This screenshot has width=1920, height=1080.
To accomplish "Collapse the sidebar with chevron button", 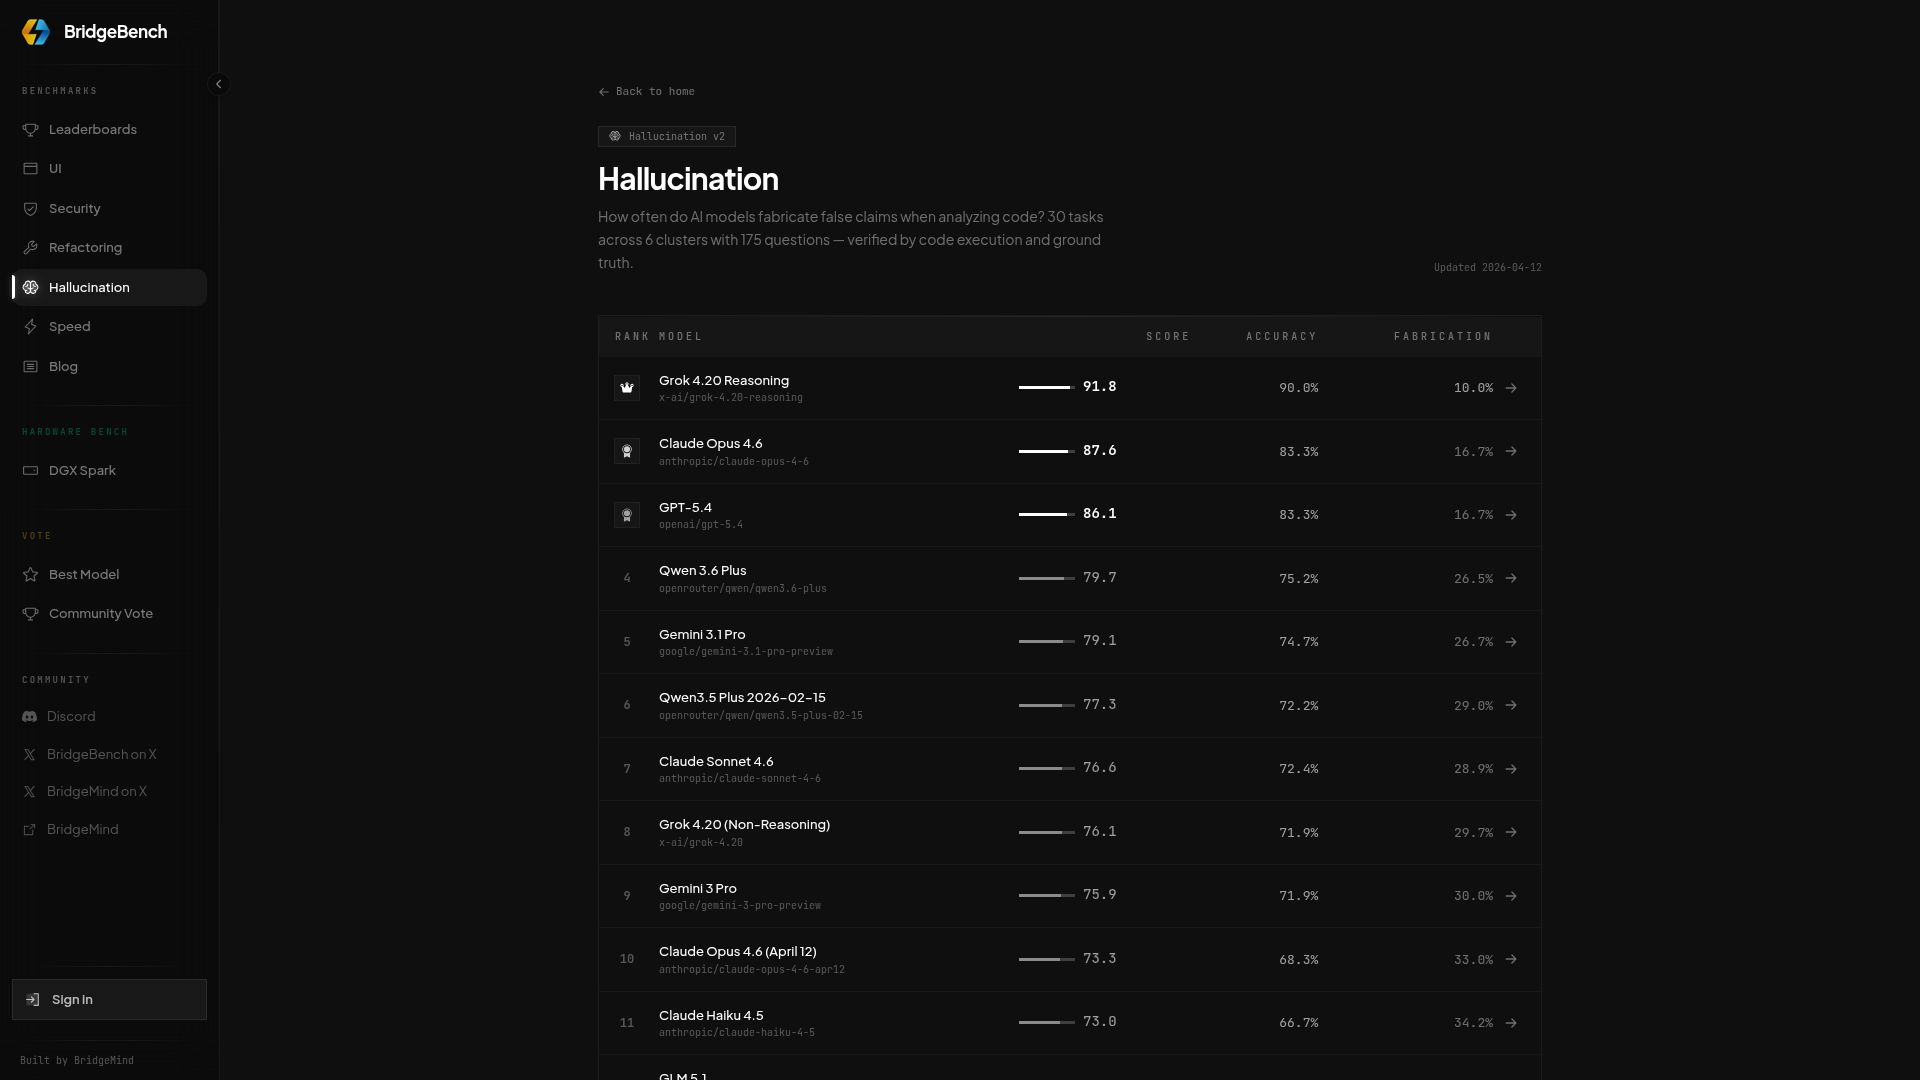I will (219, 84).
